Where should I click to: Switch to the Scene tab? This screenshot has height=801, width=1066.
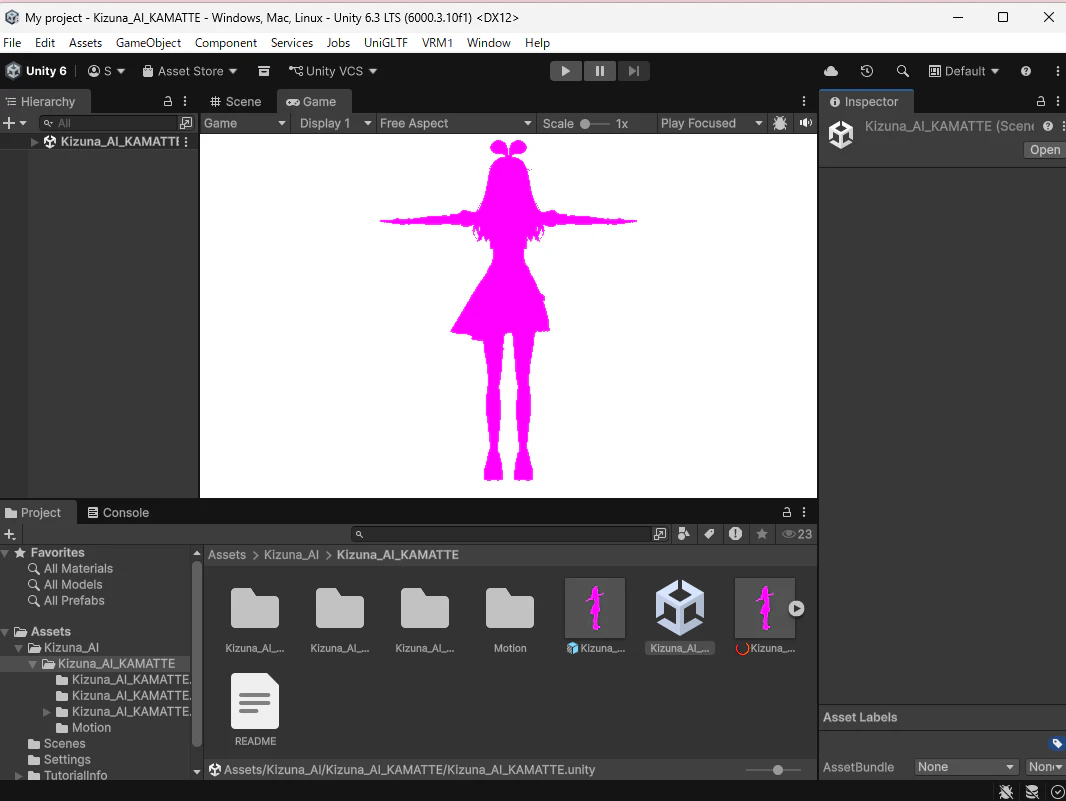coord(235,101)
